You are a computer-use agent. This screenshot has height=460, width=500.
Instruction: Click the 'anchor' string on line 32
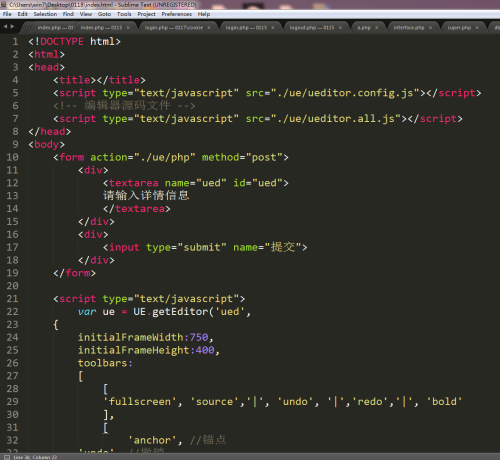click(152, 440)
